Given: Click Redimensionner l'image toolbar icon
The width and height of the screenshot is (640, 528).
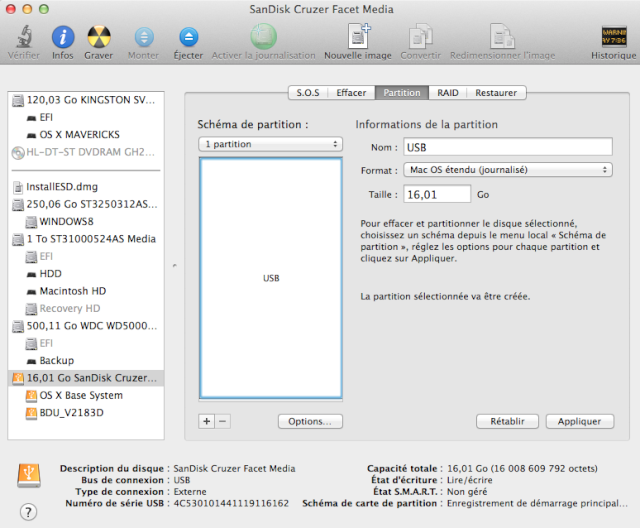Looking at the screenshot, I should (502, 36).
